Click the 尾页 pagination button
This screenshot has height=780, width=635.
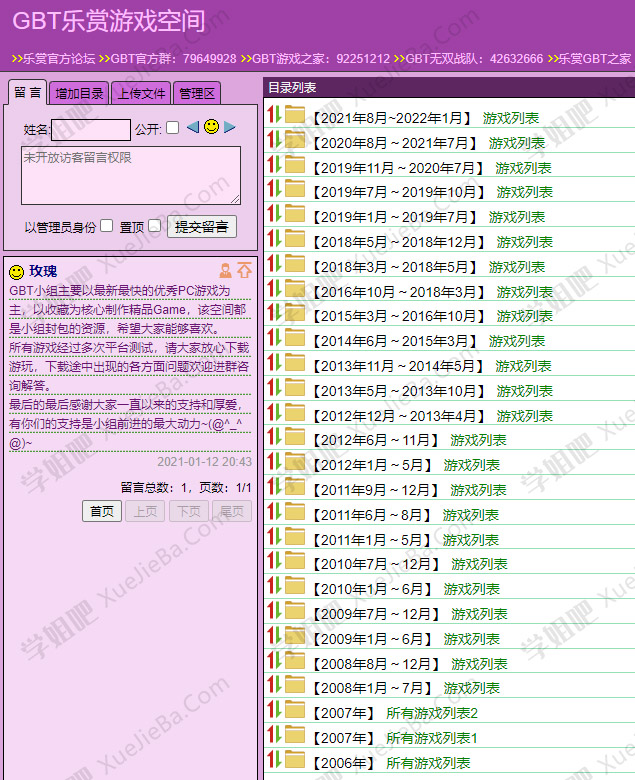(232, 511)
